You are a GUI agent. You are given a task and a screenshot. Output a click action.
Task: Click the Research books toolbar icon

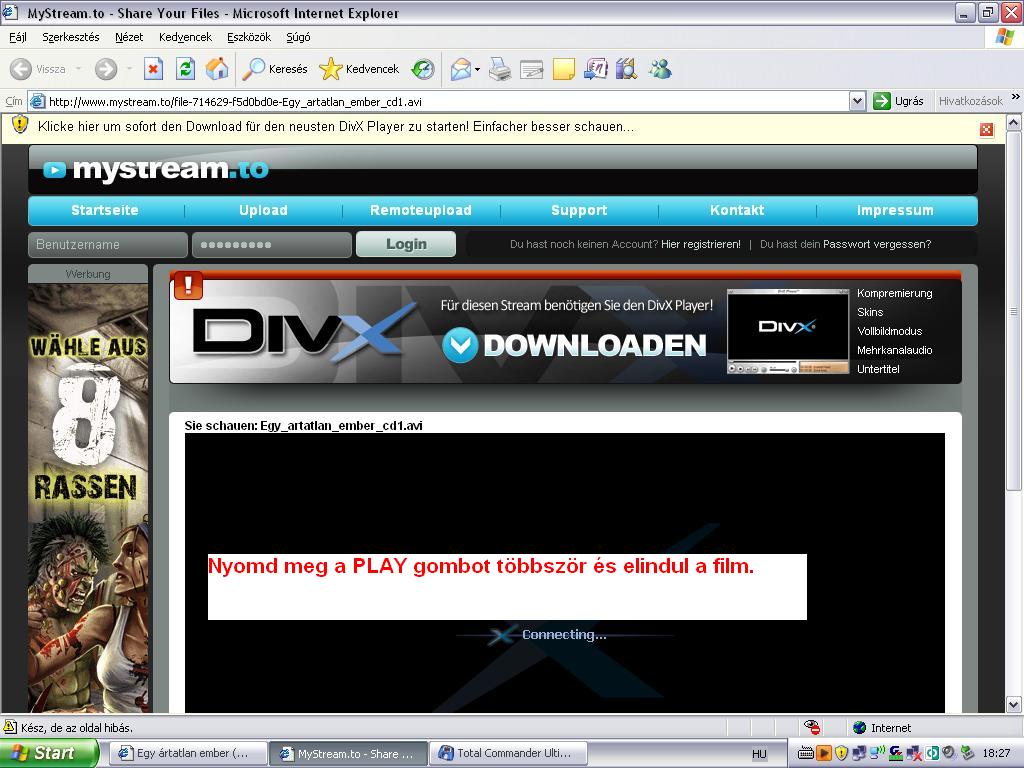(626, 69)
